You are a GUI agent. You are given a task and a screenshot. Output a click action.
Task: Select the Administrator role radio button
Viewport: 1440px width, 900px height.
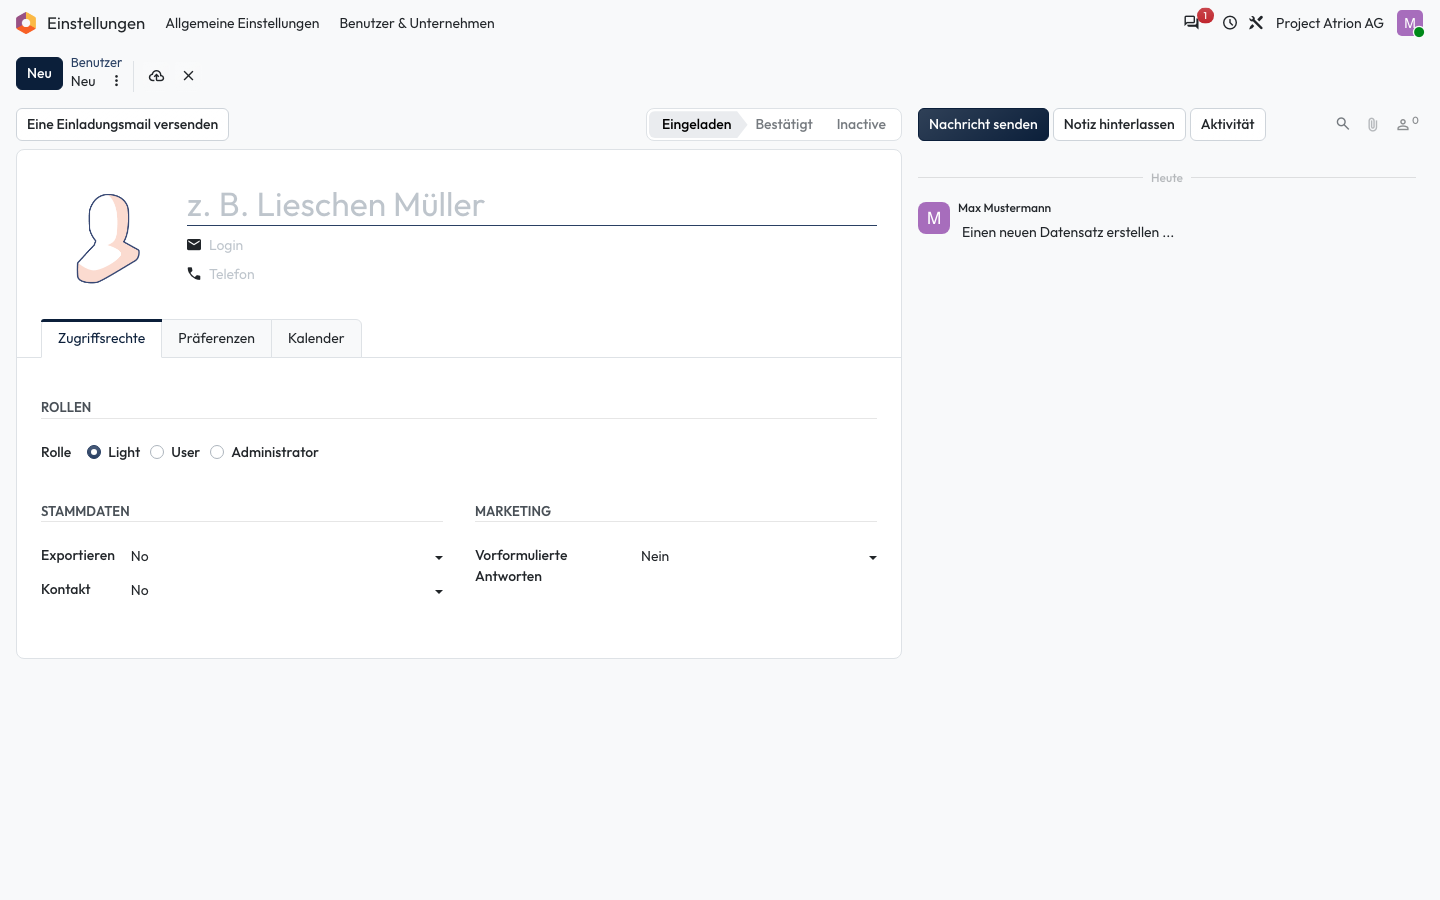[x=217, y=452]
